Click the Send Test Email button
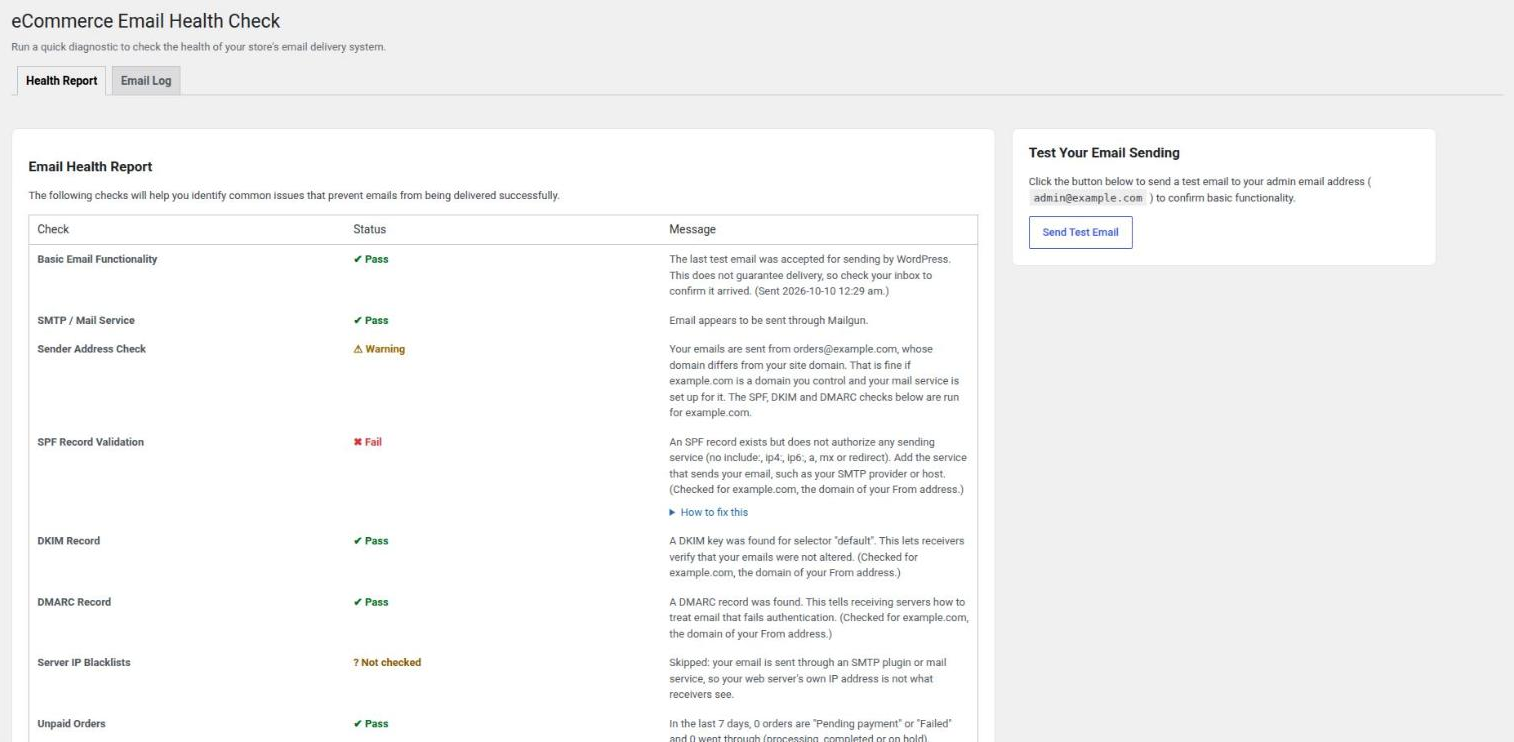1514x742 pixels. pyautogui.click(x=1080, y=232)
